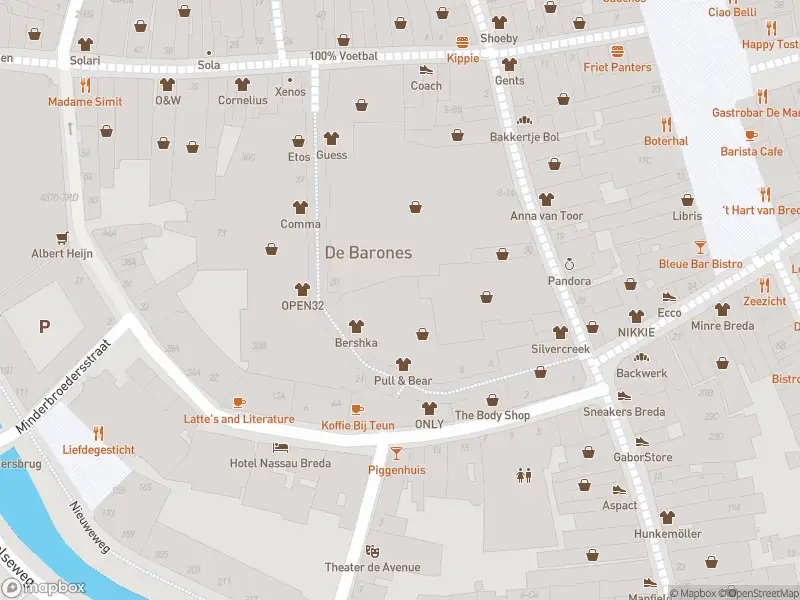Click the Latte's and Literature coffee cup icon
This screenshot has height=600, width=800.
(238, 403)
